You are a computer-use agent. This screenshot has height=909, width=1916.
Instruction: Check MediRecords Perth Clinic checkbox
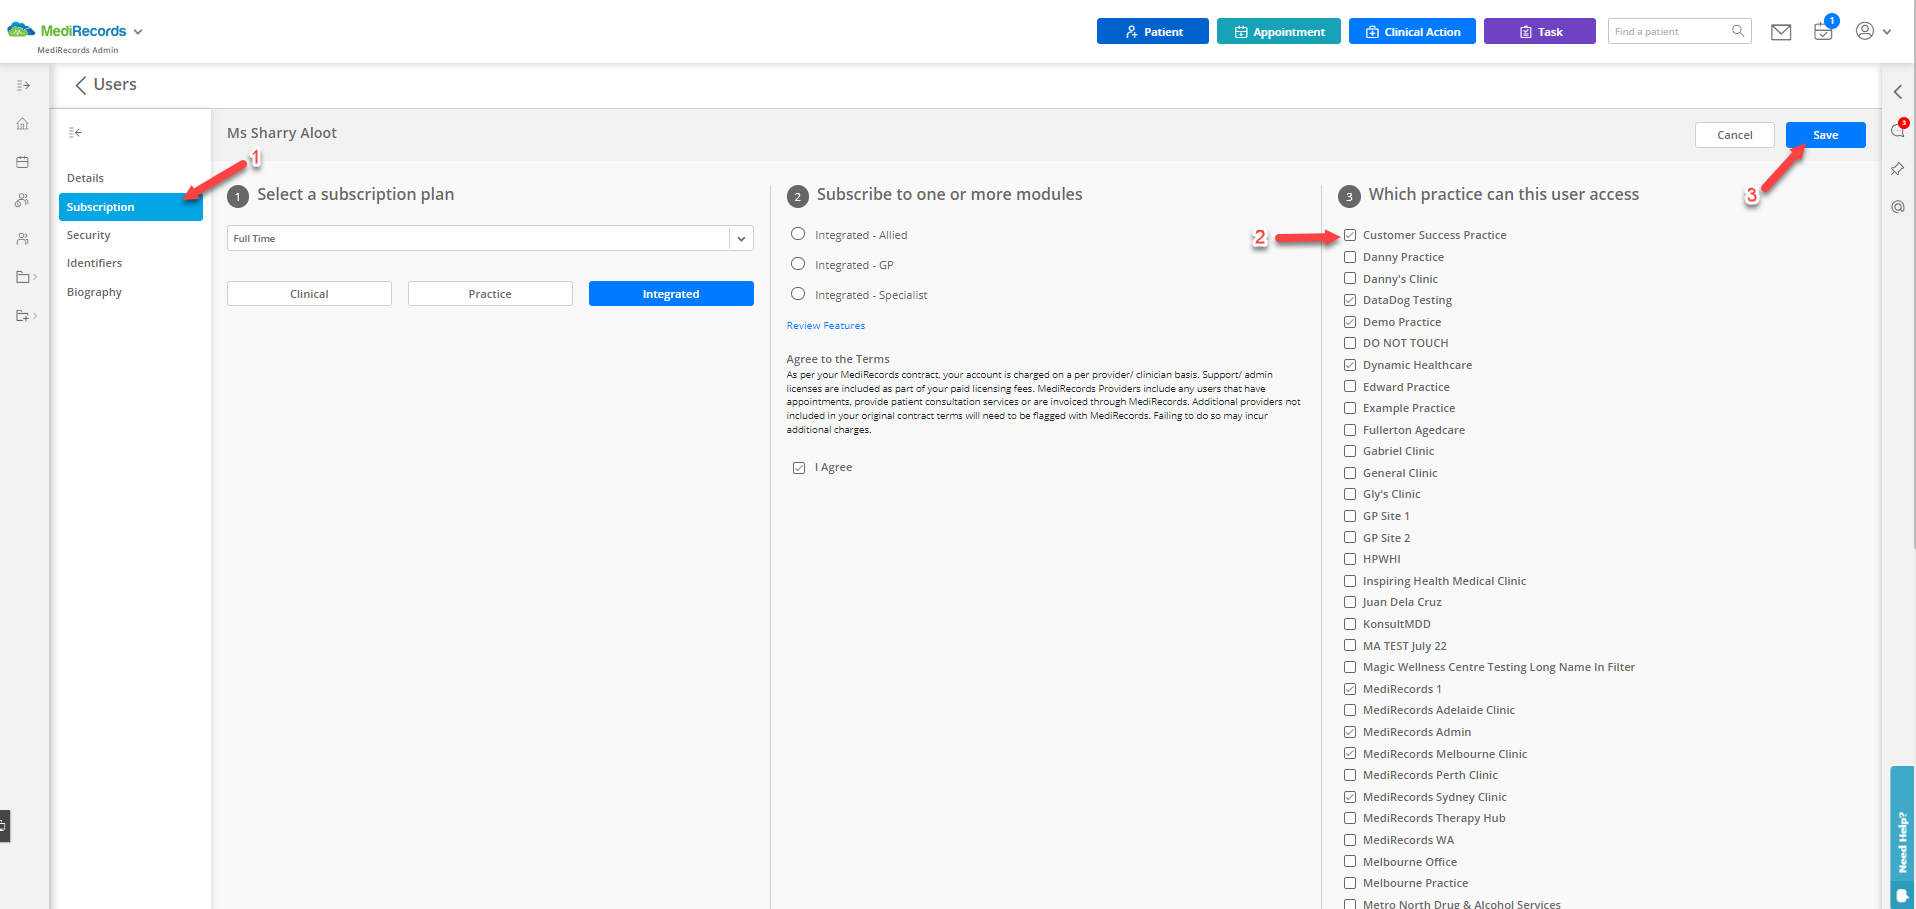(x=1350, y=775)
